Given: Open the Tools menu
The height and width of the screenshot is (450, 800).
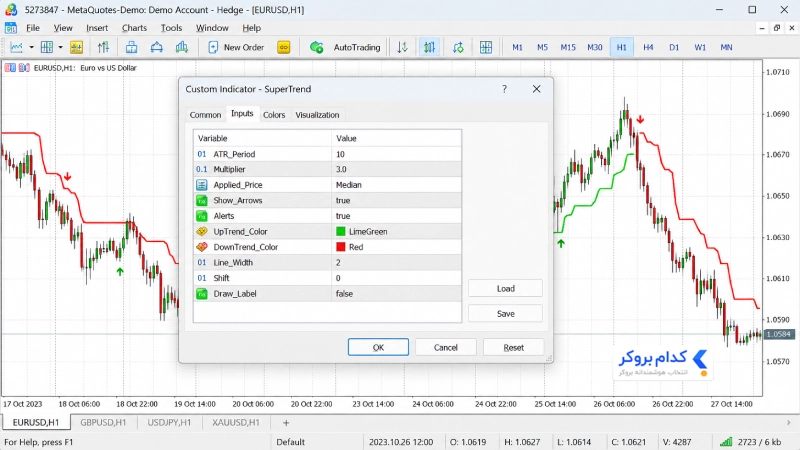Looking at the screenshot, I should [x=171, y=28].
